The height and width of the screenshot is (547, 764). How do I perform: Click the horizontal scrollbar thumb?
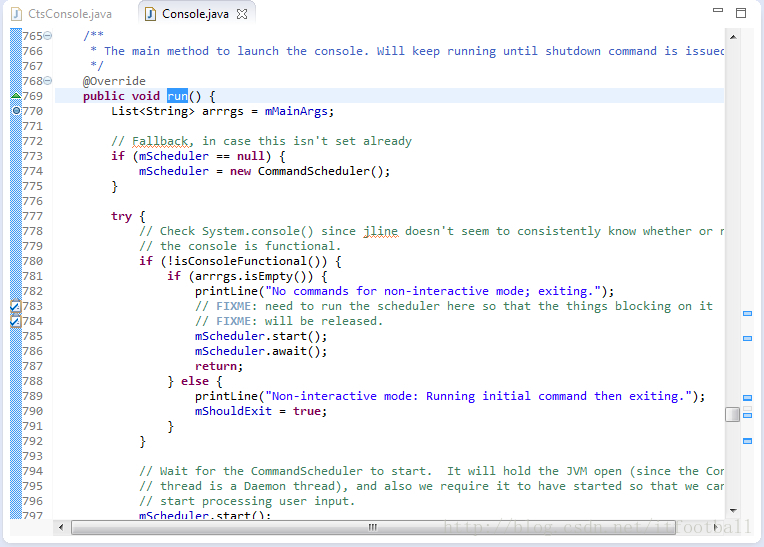373,527
